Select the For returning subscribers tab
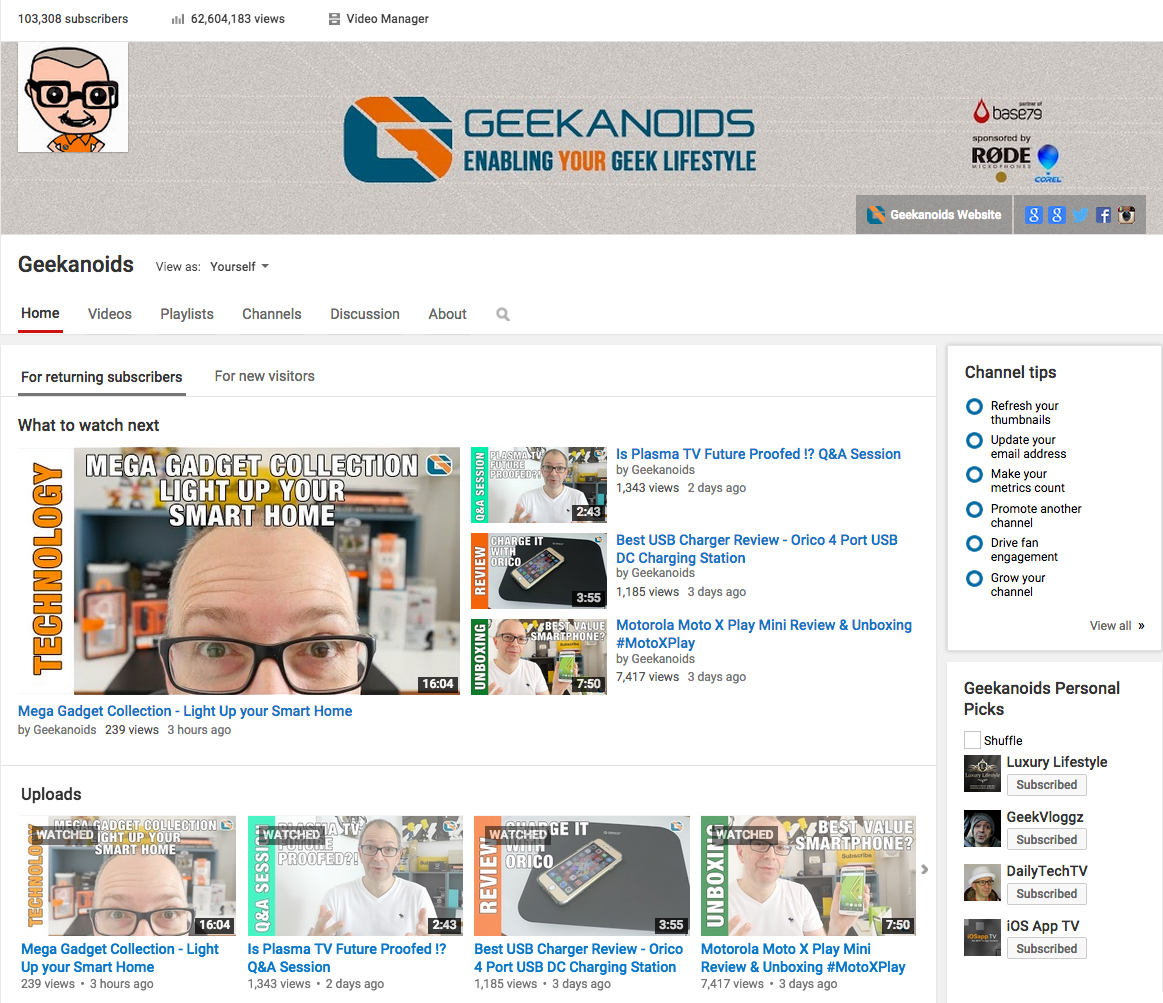This screenshot has width=1163, height=1003. [102, 377]
